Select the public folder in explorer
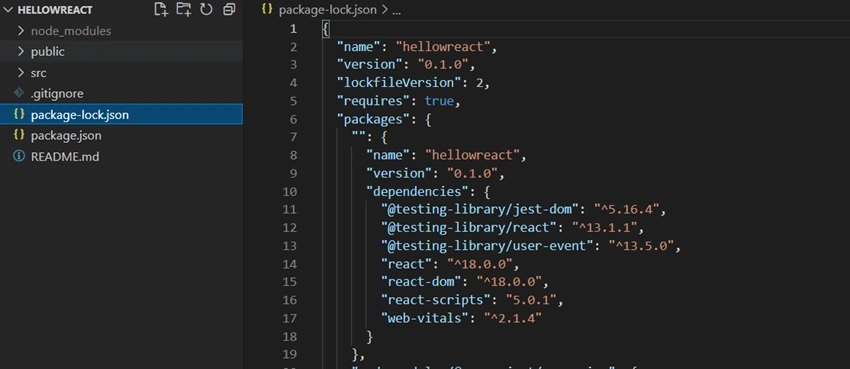The height and width of the screenshot is (369, 850). [121, 51]
